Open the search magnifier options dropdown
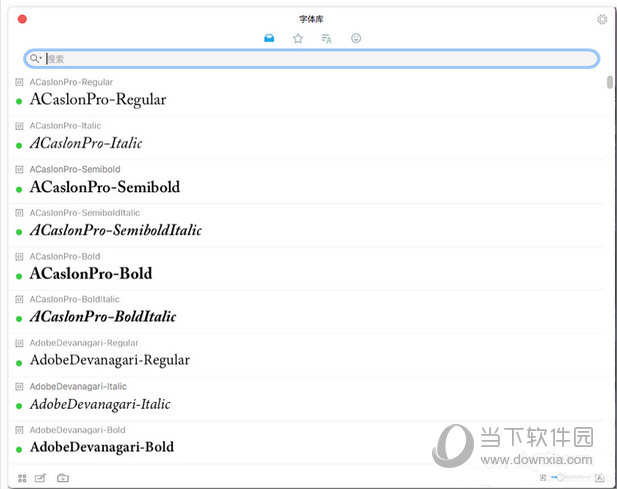This screenshot has height=489, width=617. (x=35, y=59)
